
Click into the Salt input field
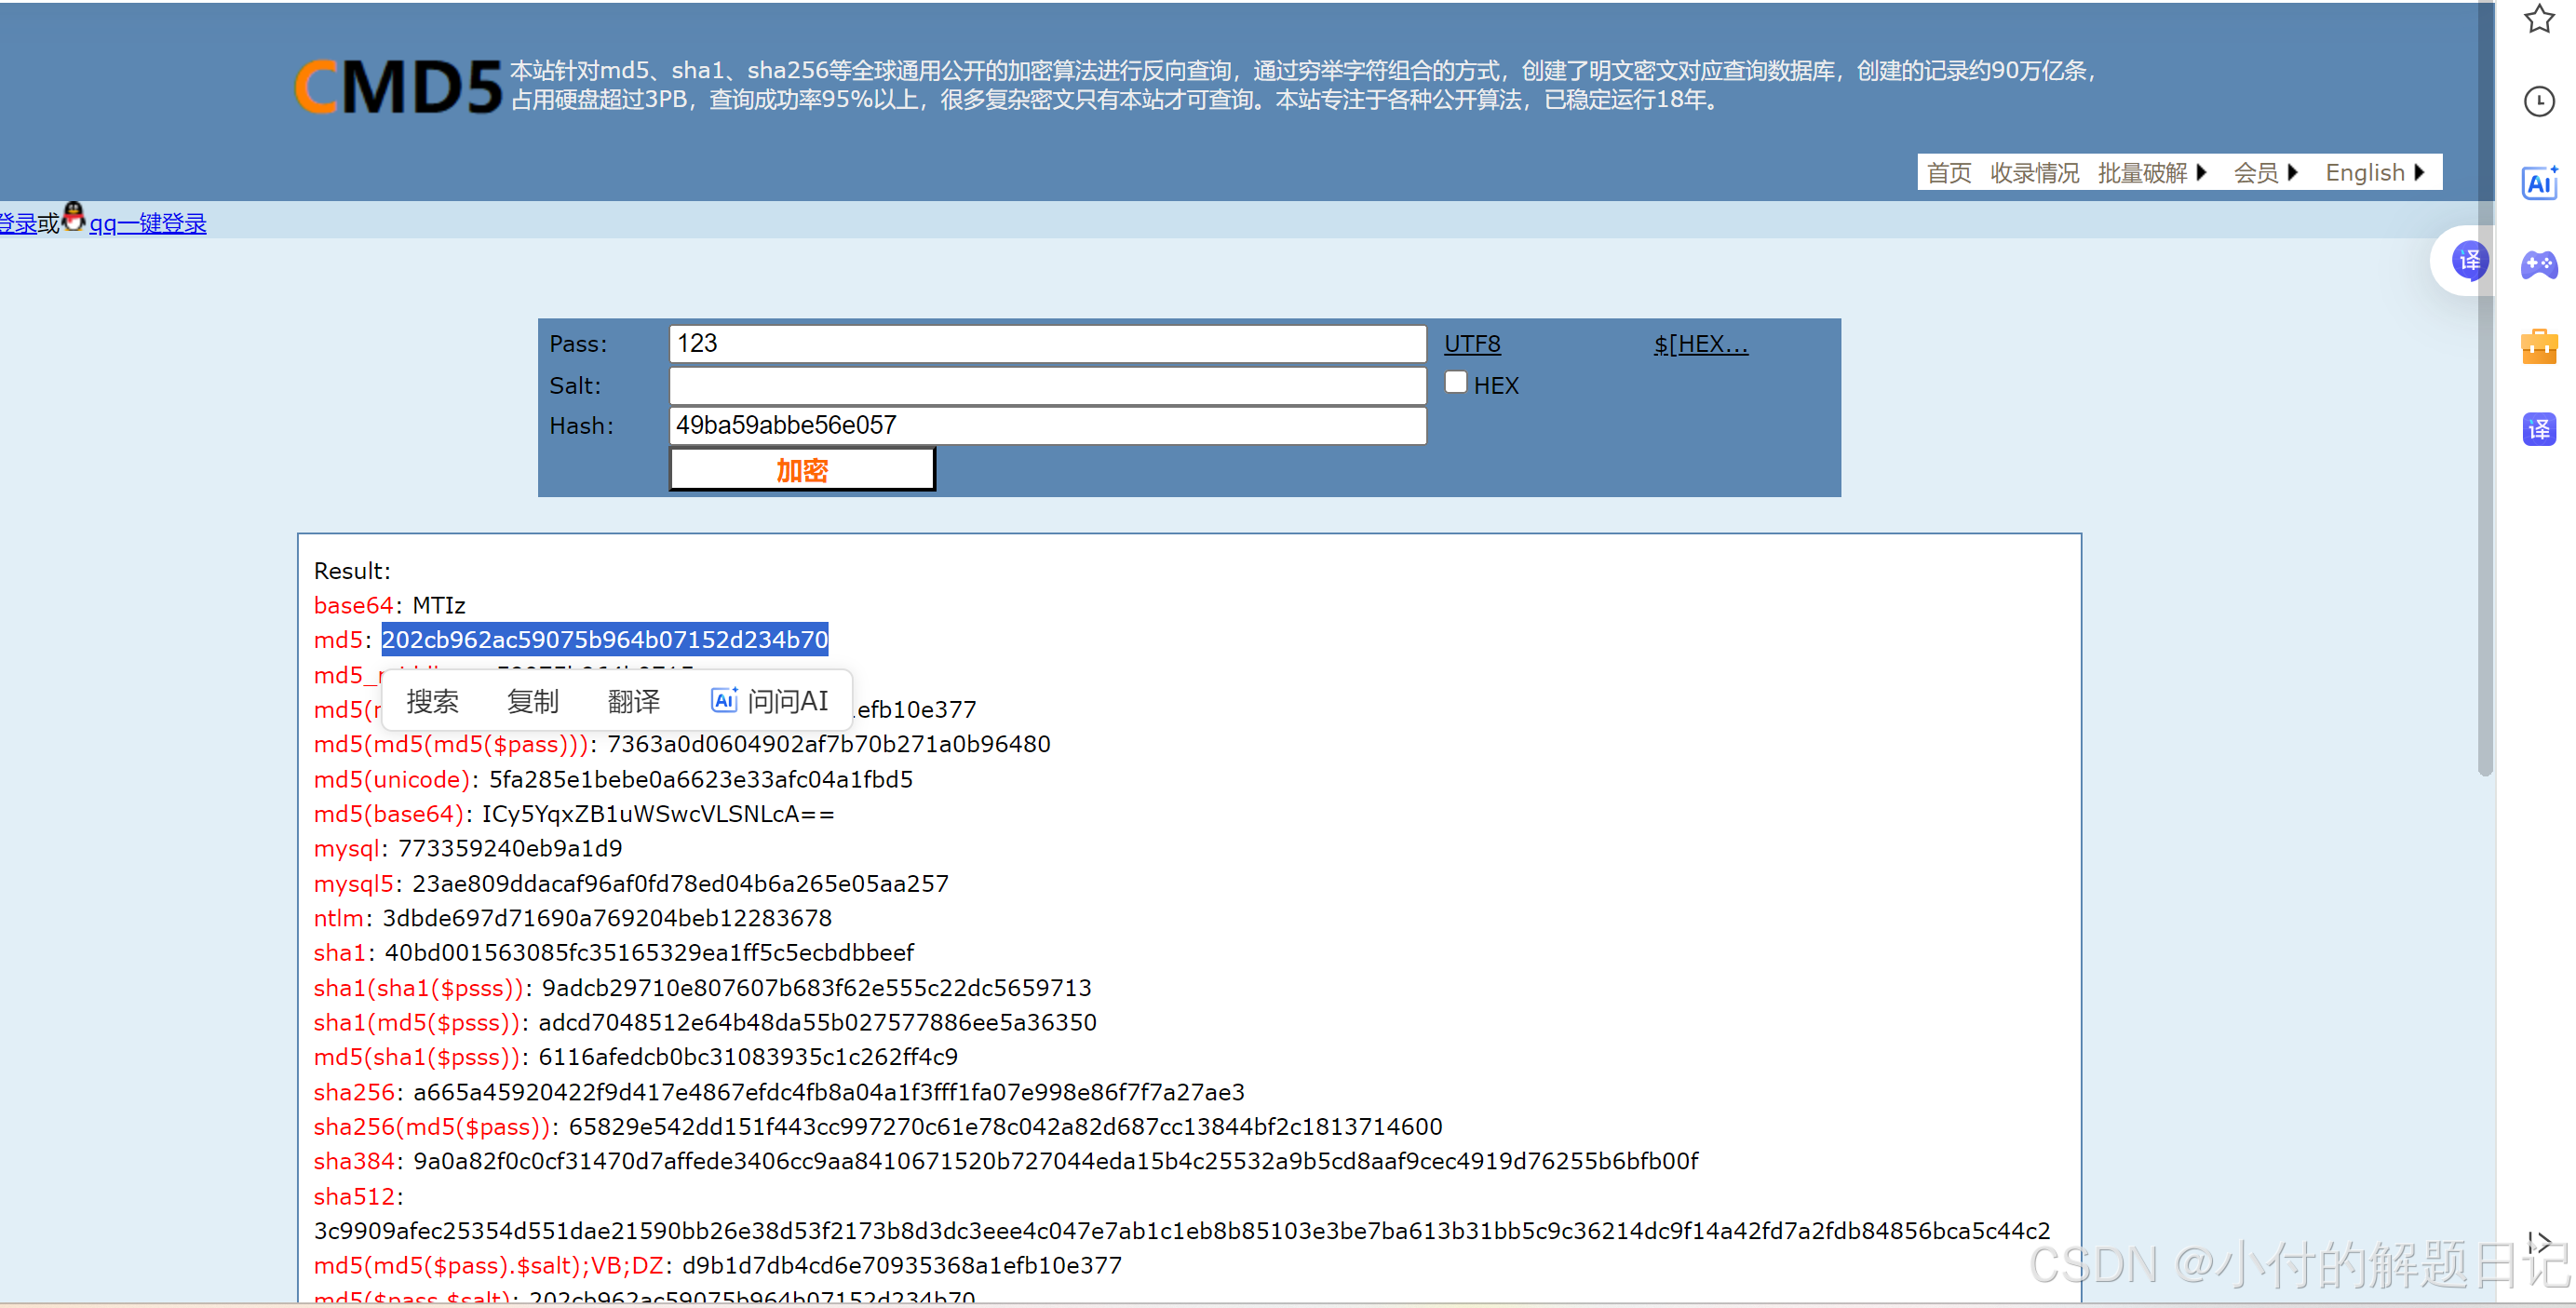click(x=1047, y=385)
